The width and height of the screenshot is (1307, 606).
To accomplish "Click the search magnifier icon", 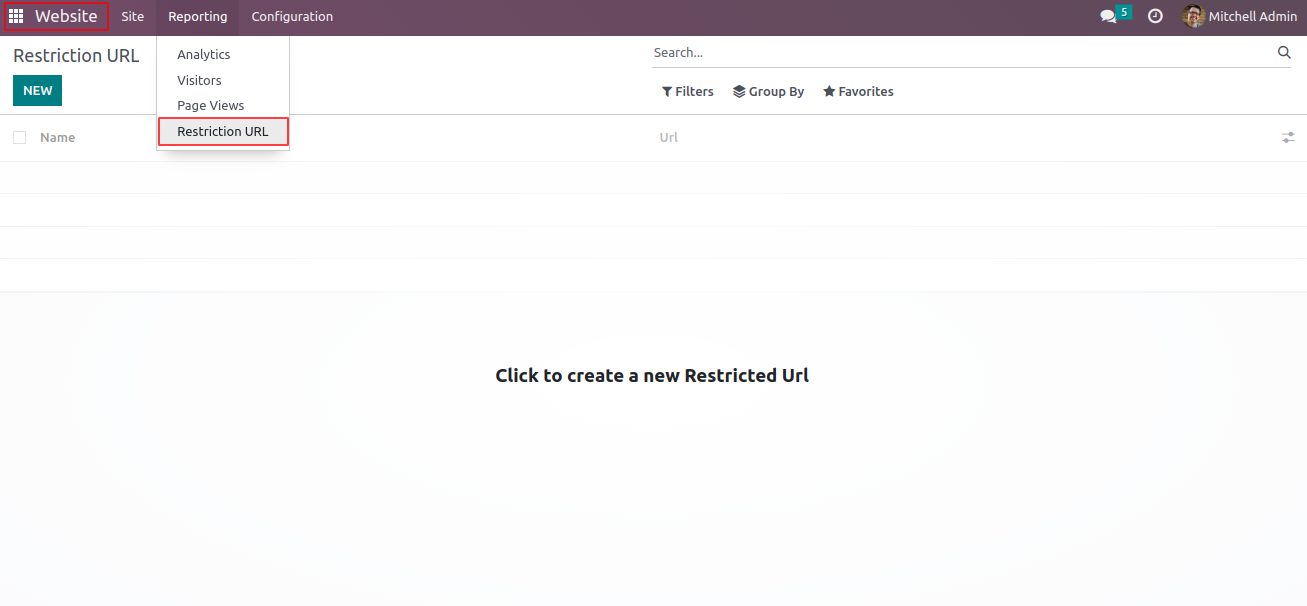I will pos(1284,52).
